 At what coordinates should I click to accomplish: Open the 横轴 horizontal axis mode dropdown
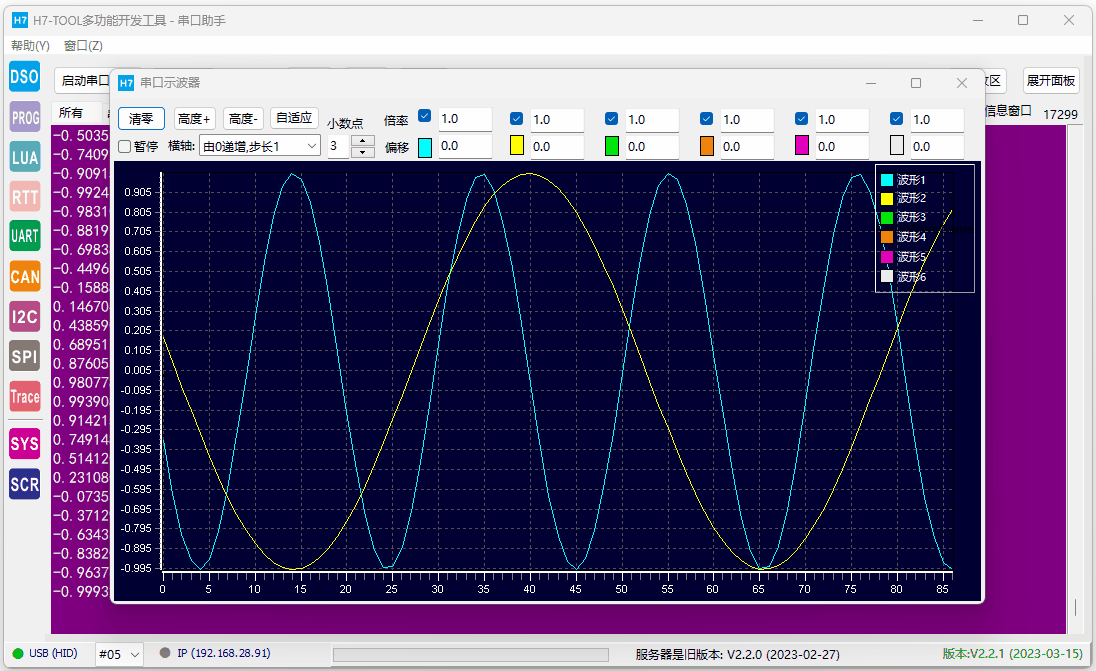point(260,146)
